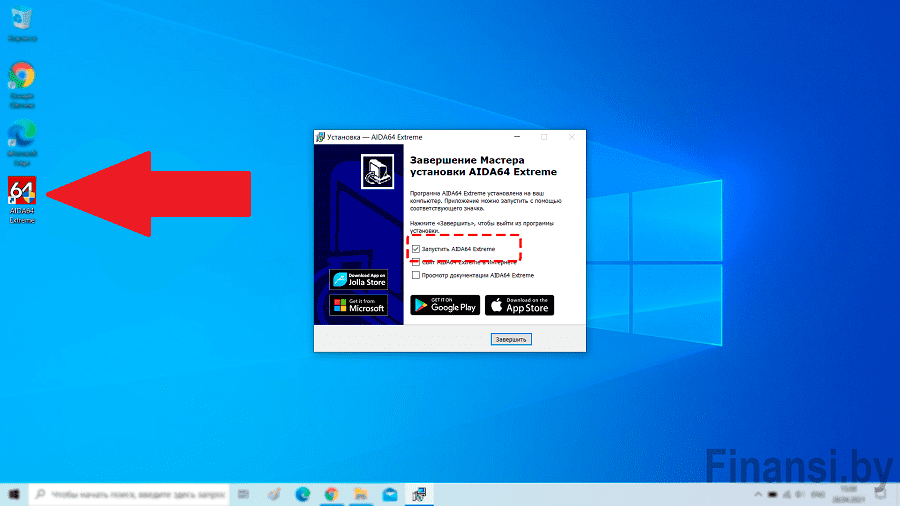This screenshot has height=506, width=900.
Task: Click the taskbar icon next to Task View
Action: coord(274,495)
